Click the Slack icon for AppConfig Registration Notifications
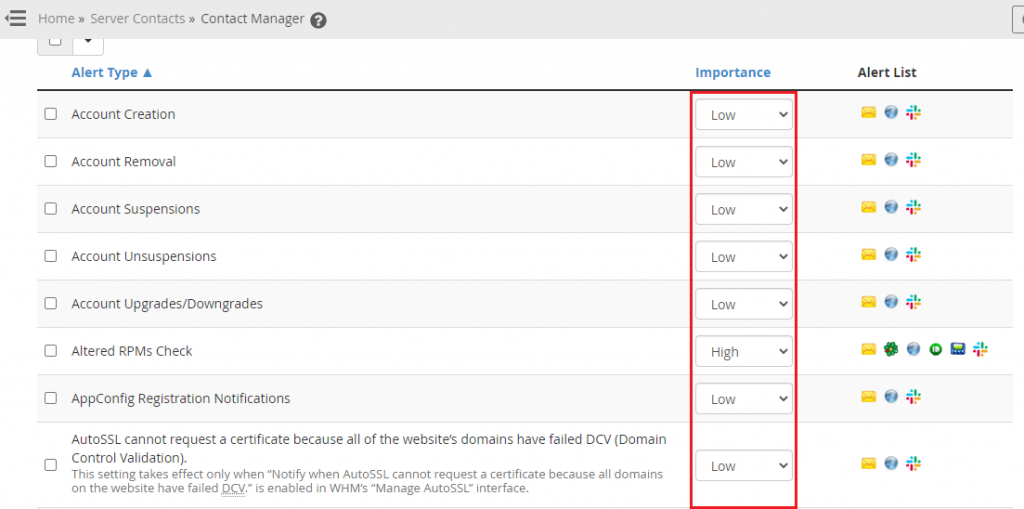Screen dimensions: 1024x509 (913, 396)
